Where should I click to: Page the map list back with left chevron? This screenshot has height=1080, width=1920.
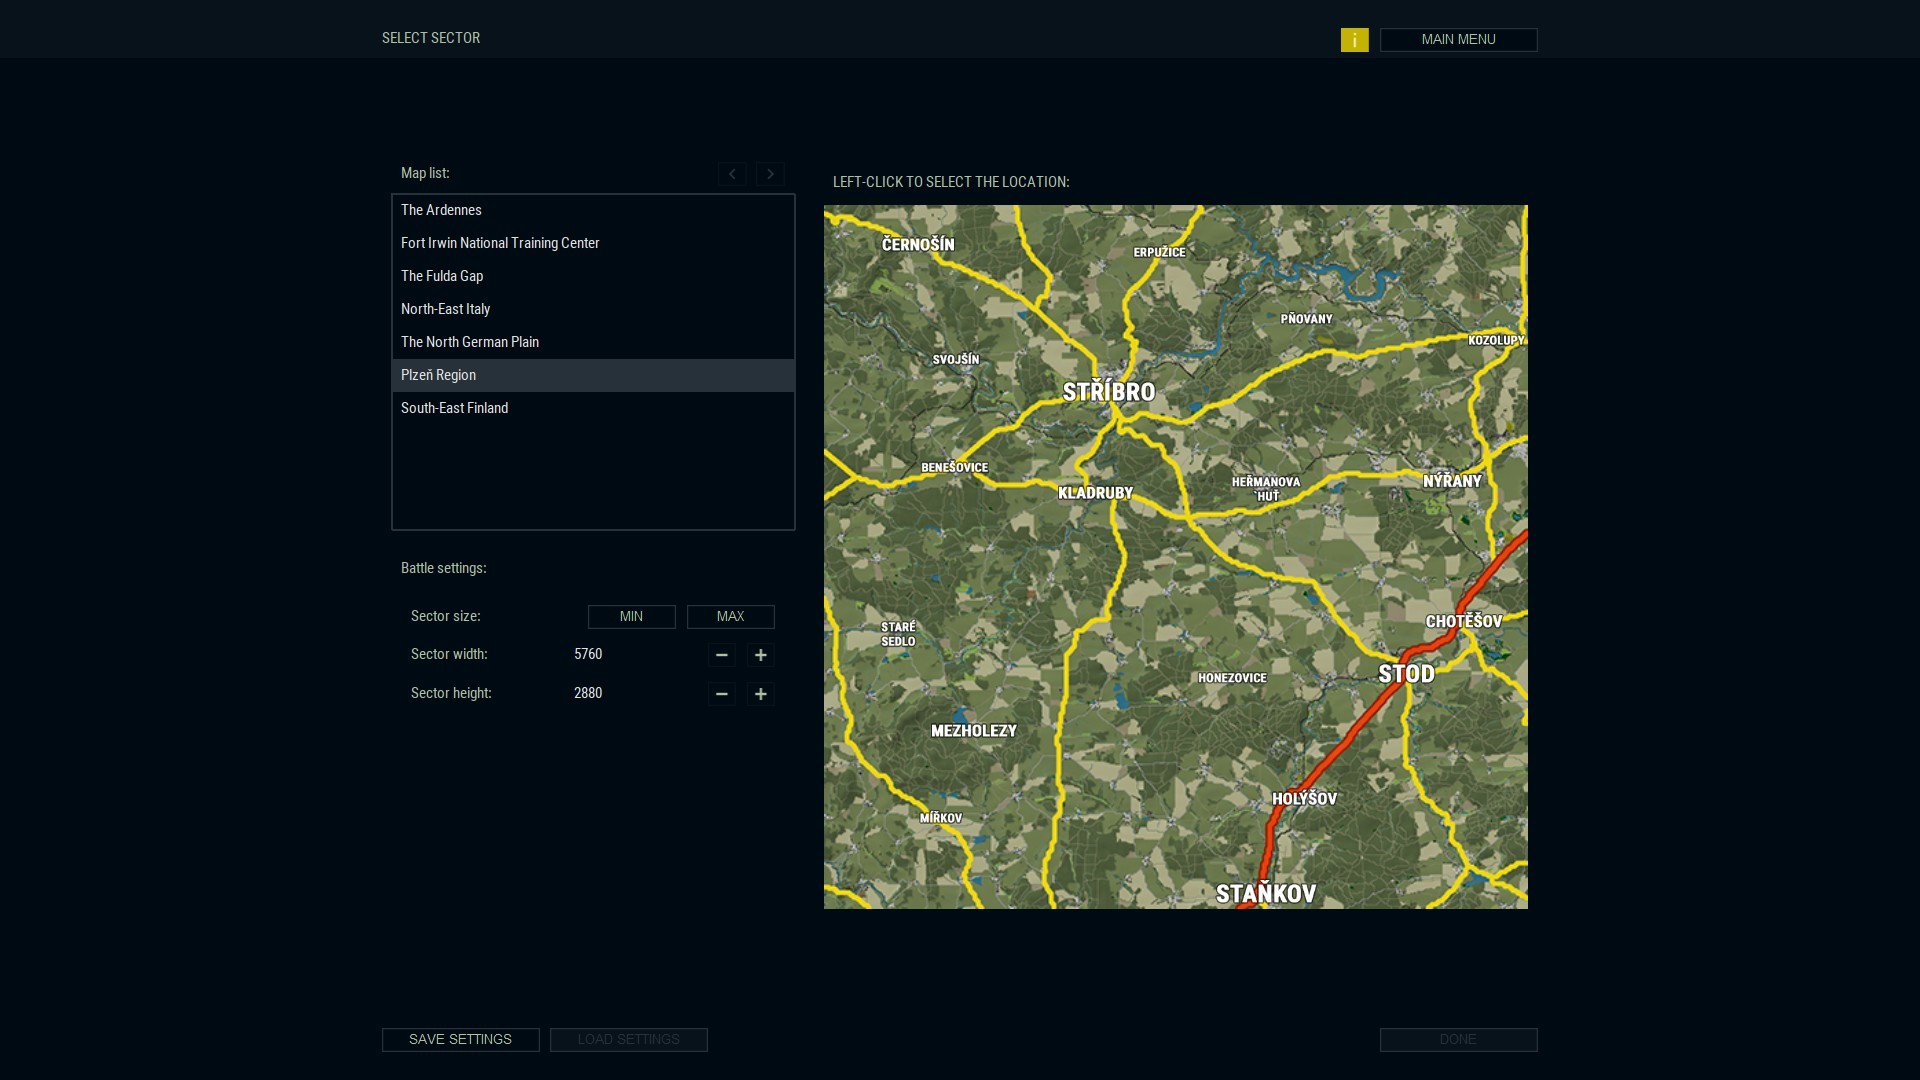732,174
